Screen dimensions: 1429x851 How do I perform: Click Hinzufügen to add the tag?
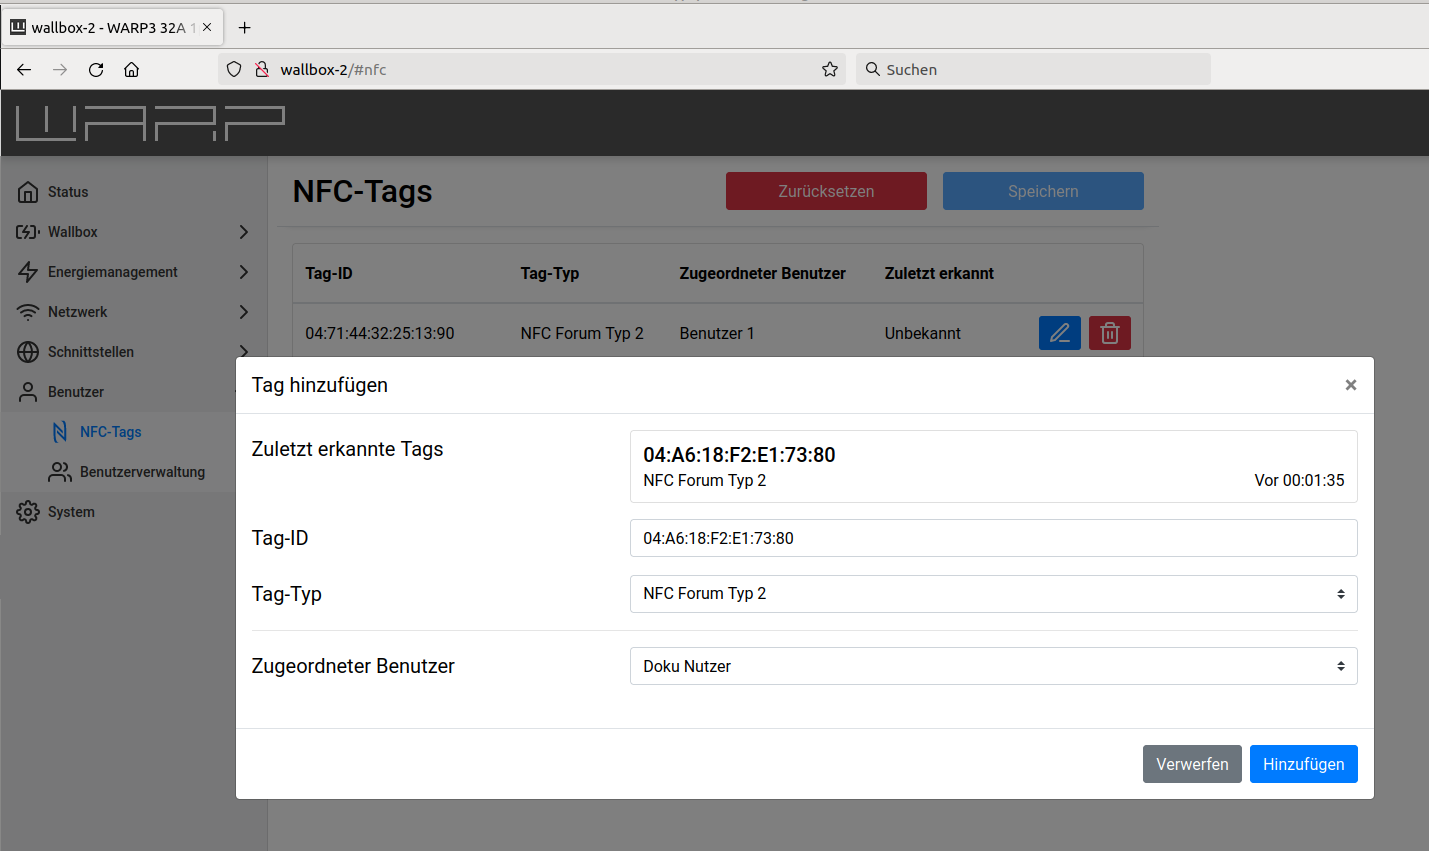tap(1304, 764)
